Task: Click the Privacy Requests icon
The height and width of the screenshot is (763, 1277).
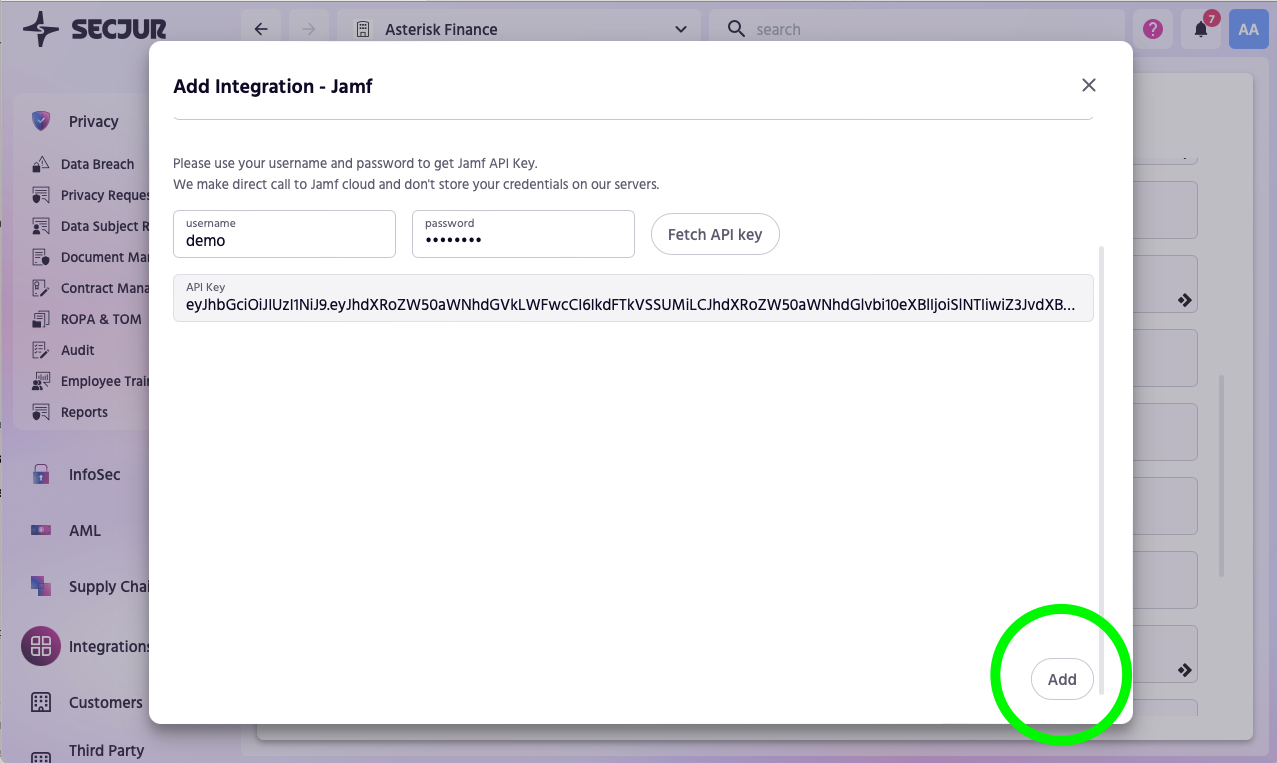Action: (41, 195)
